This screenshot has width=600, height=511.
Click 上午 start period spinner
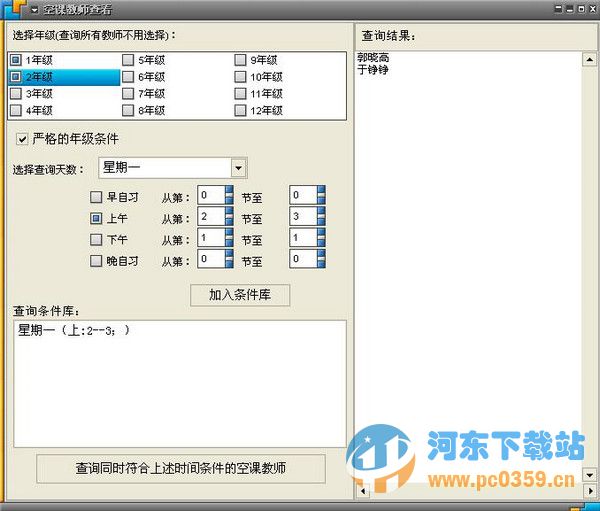coord(229,216)
